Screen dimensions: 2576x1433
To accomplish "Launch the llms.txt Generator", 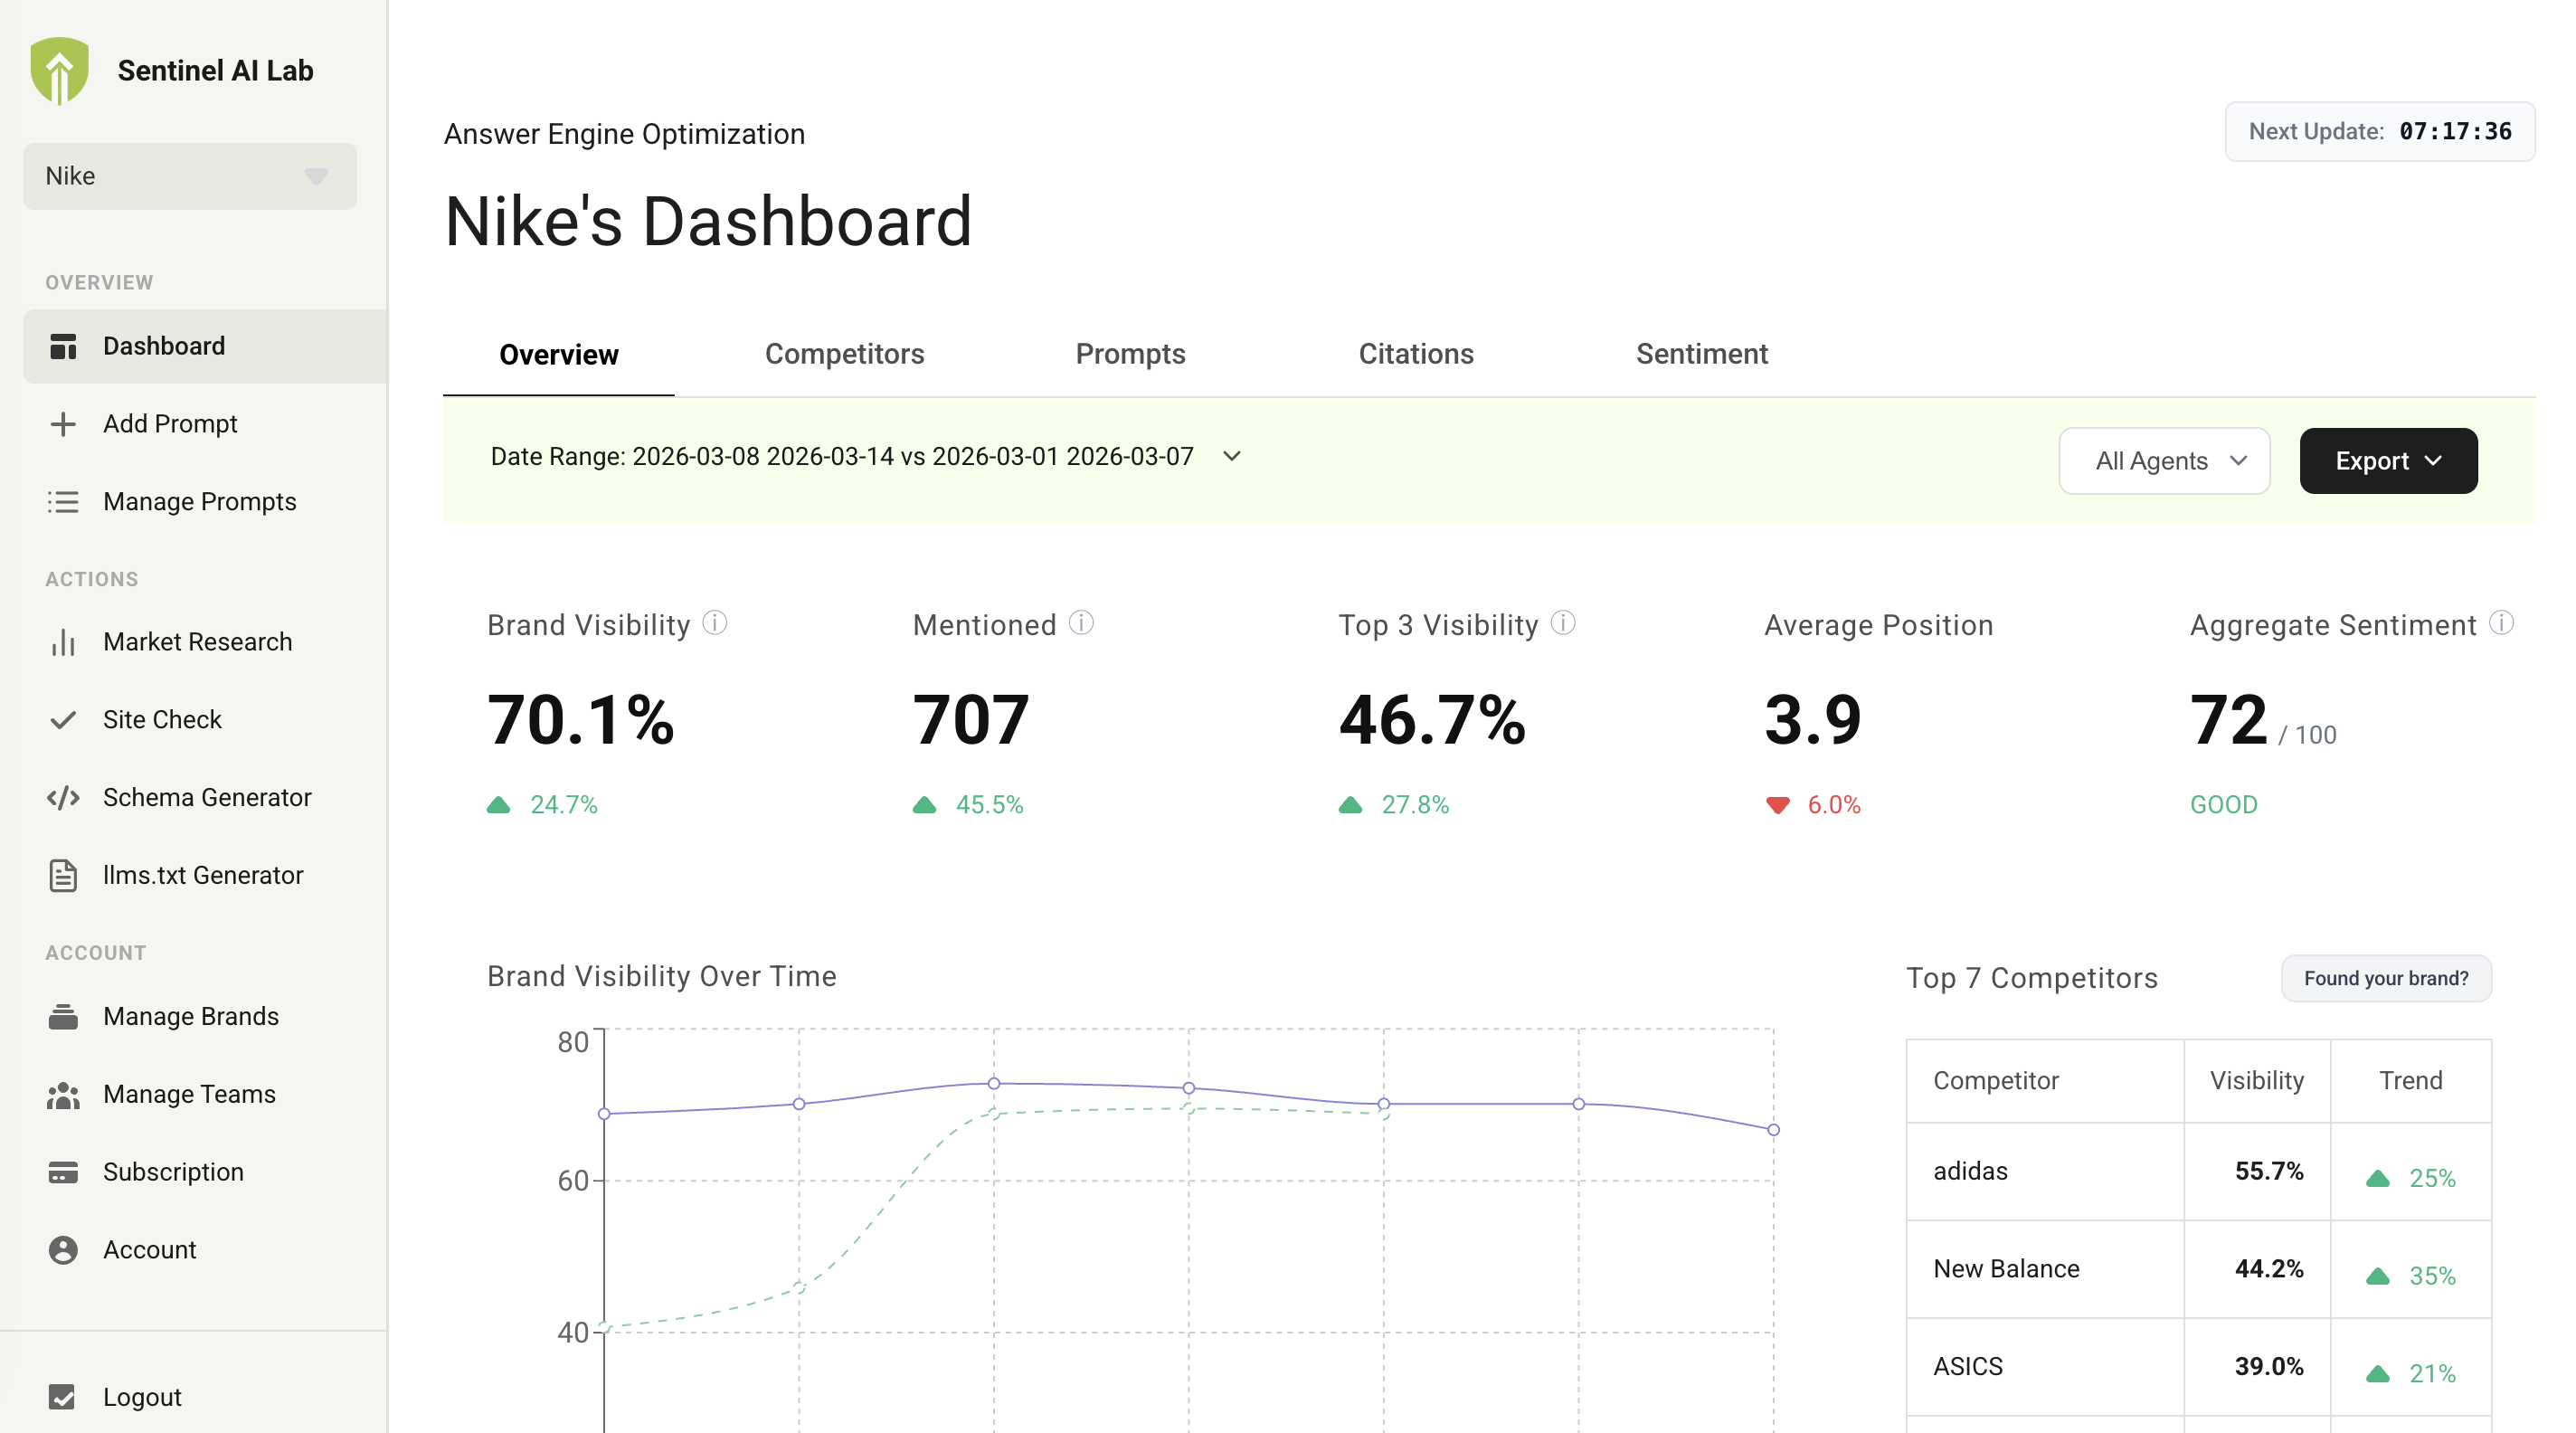I will [x=203, y=875].
